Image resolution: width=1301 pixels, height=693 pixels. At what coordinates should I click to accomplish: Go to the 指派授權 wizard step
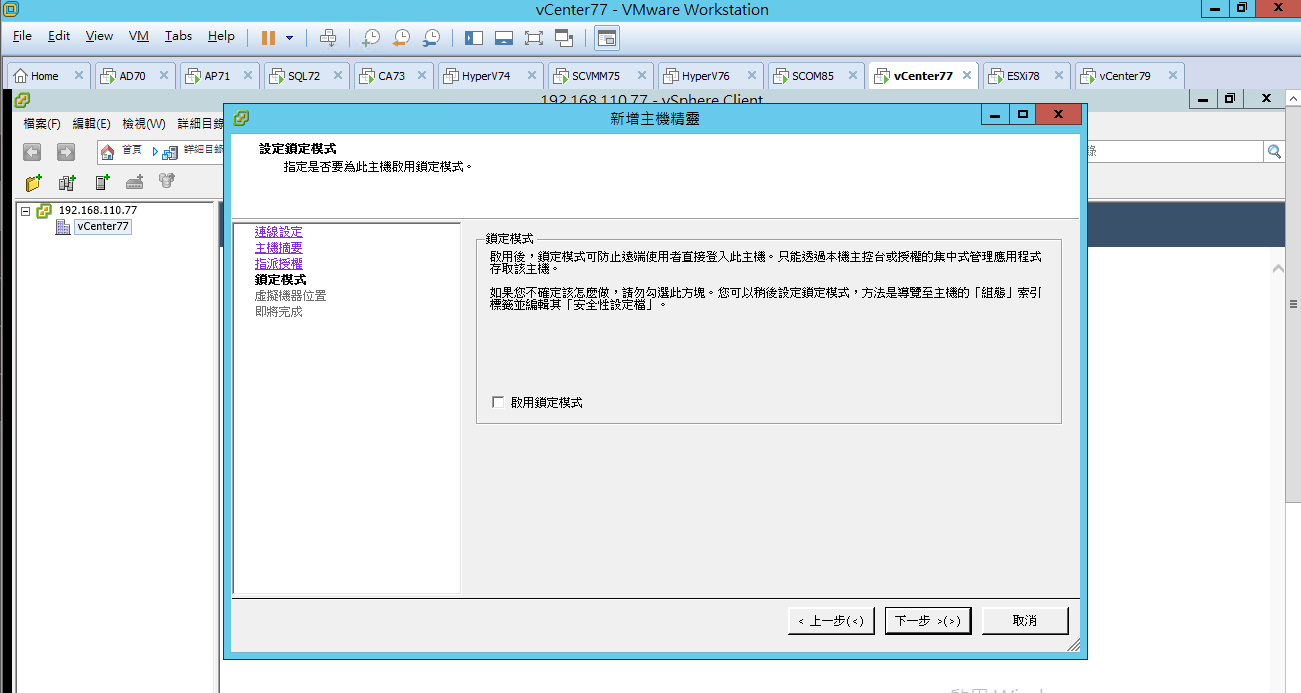pos(278,264)
